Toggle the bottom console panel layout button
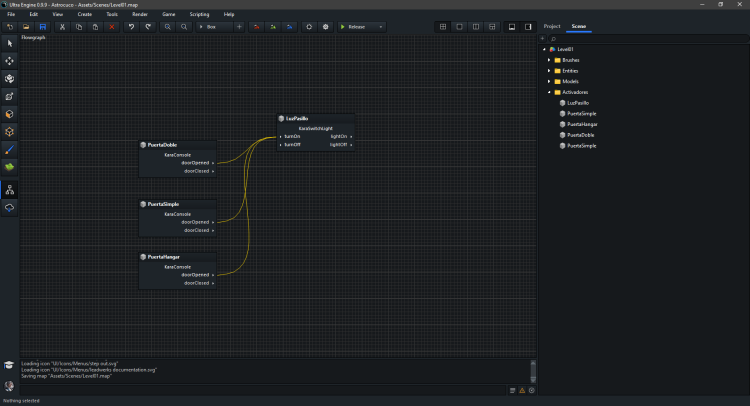Viewport: 750px width, 406px height. click(510, 26)
